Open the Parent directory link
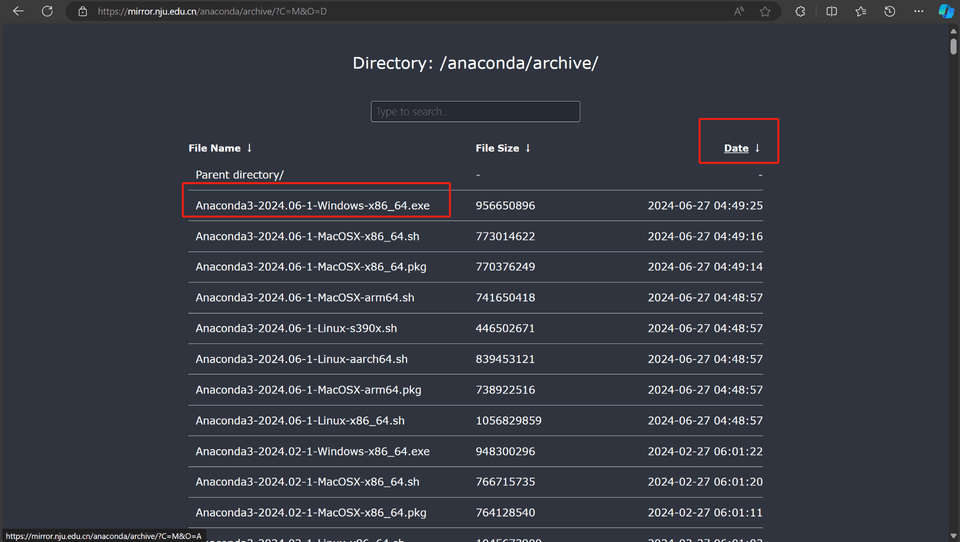This screenshot has width=960, height=542. 239,175
